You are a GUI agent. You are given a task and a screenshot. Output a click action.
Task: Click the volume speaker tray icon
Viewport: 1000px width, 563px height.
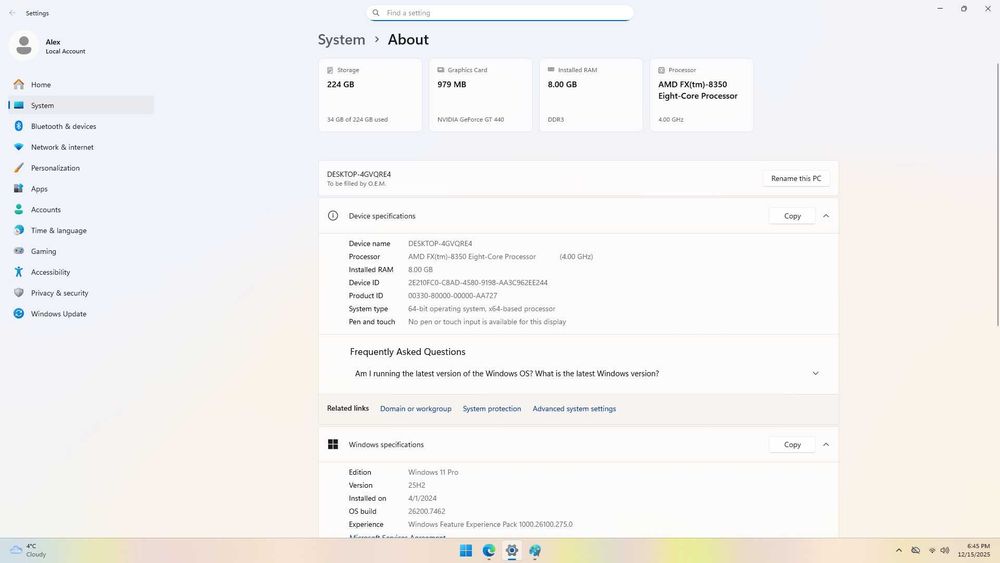[x=945, y=550]
